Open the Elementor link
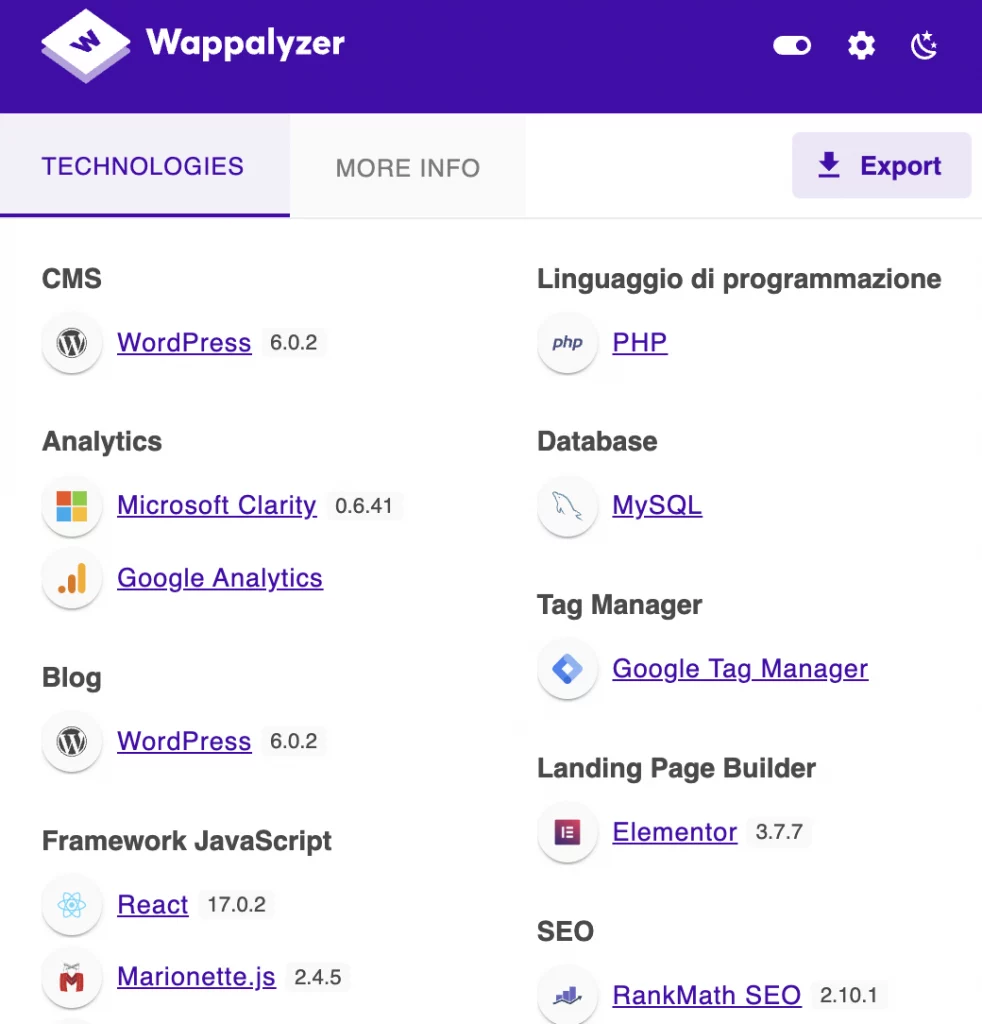Screen dimensions: 982x1024 (x=675, y=832)
